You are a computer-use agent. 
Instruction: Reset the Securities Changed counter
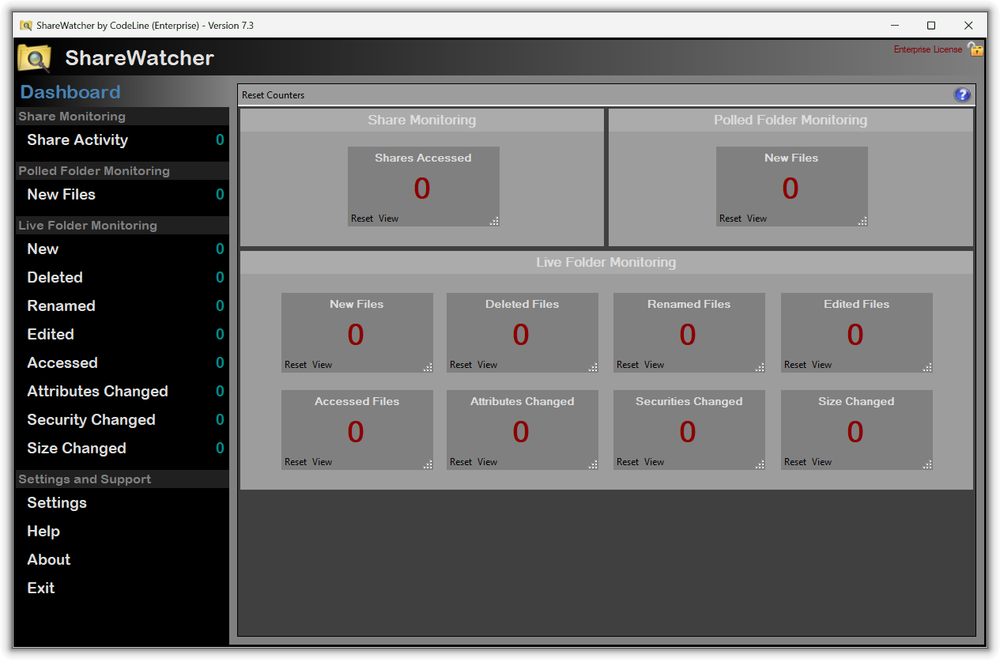(x=628, y=462)
